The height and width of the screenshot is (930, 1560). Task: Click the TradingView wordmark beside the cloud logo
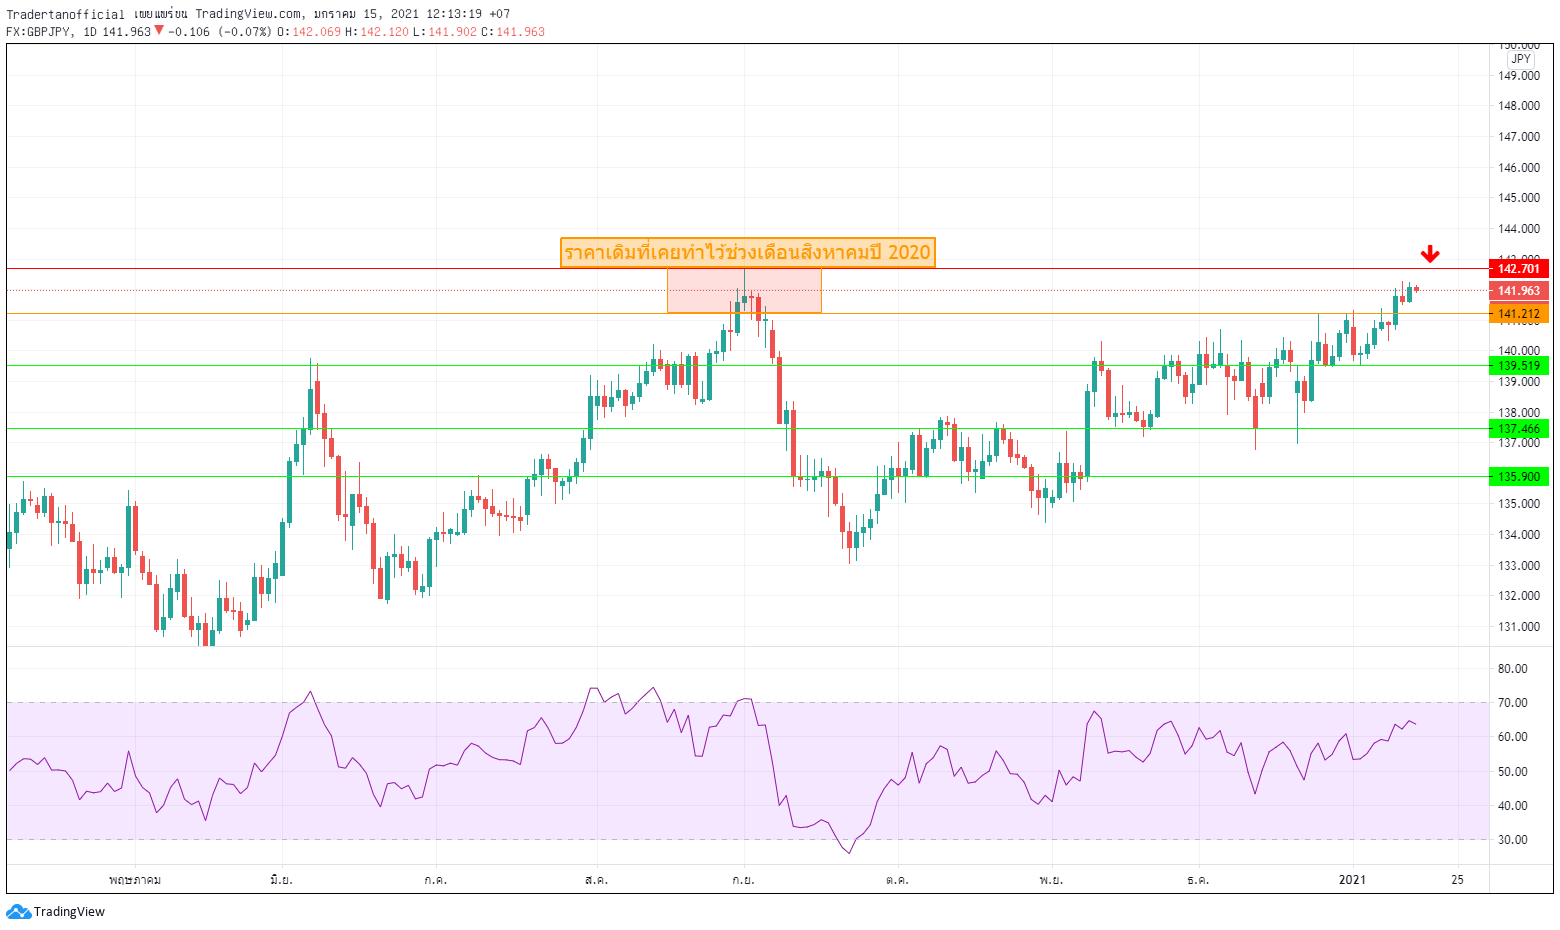tap(69, 912)
